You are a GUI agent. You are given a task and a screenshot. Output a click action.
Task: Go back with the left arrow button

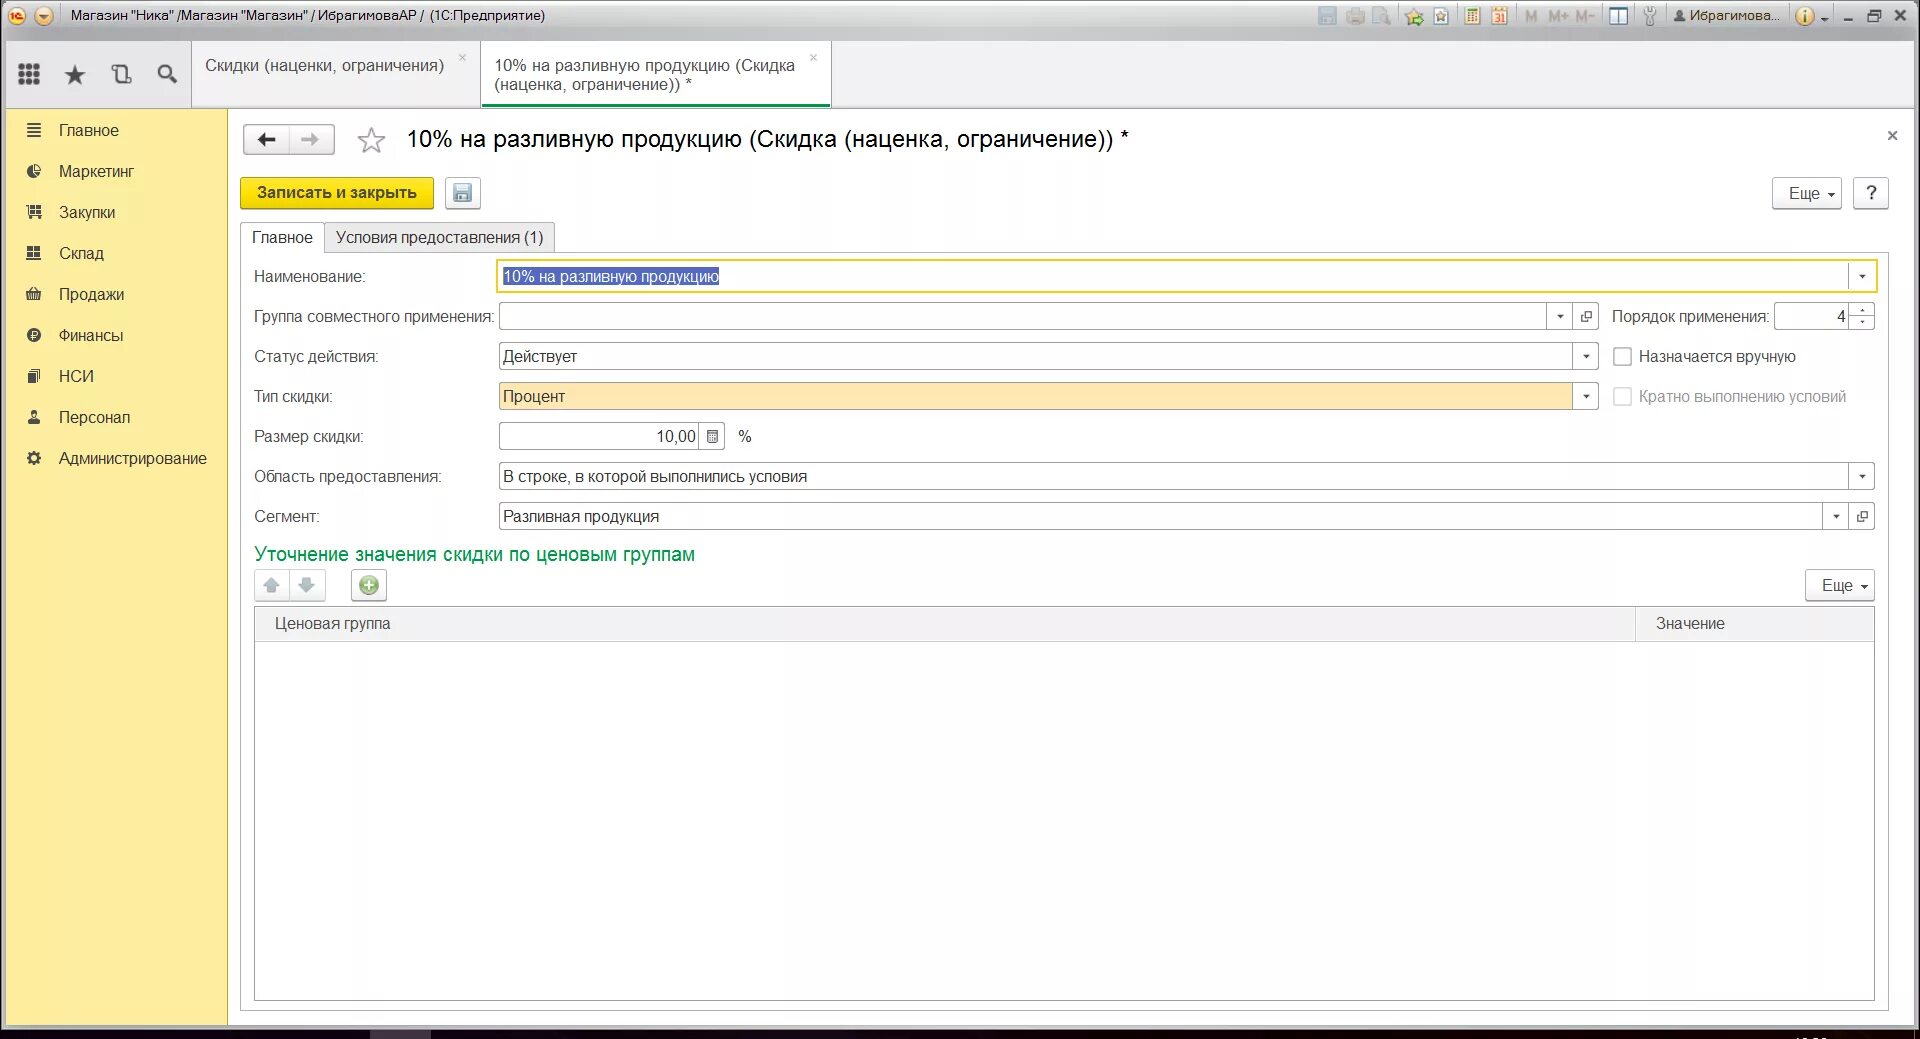point(266,139)
